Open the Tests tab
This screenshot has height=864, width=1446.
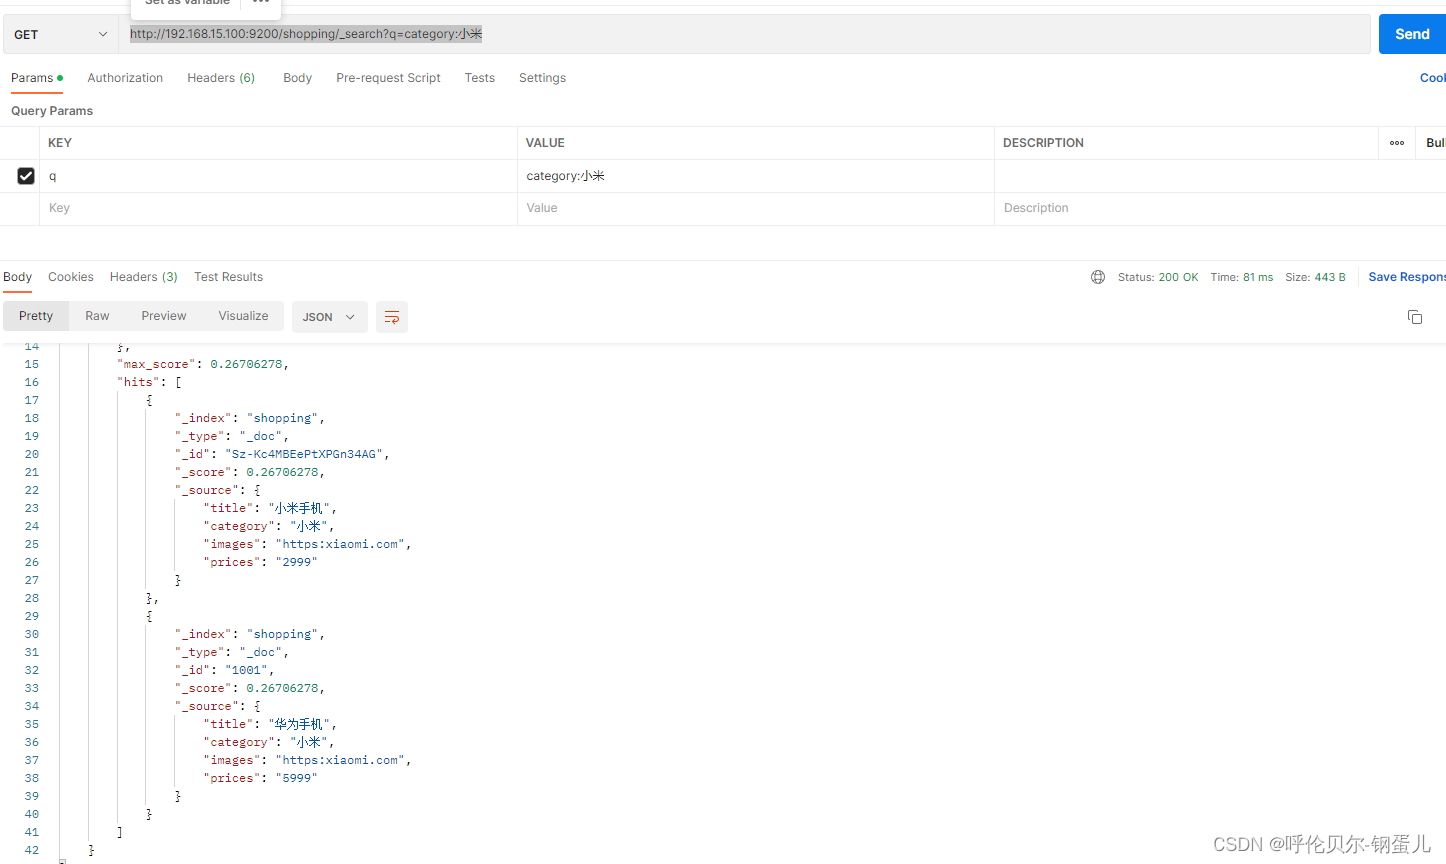click(x=479, y=78)
